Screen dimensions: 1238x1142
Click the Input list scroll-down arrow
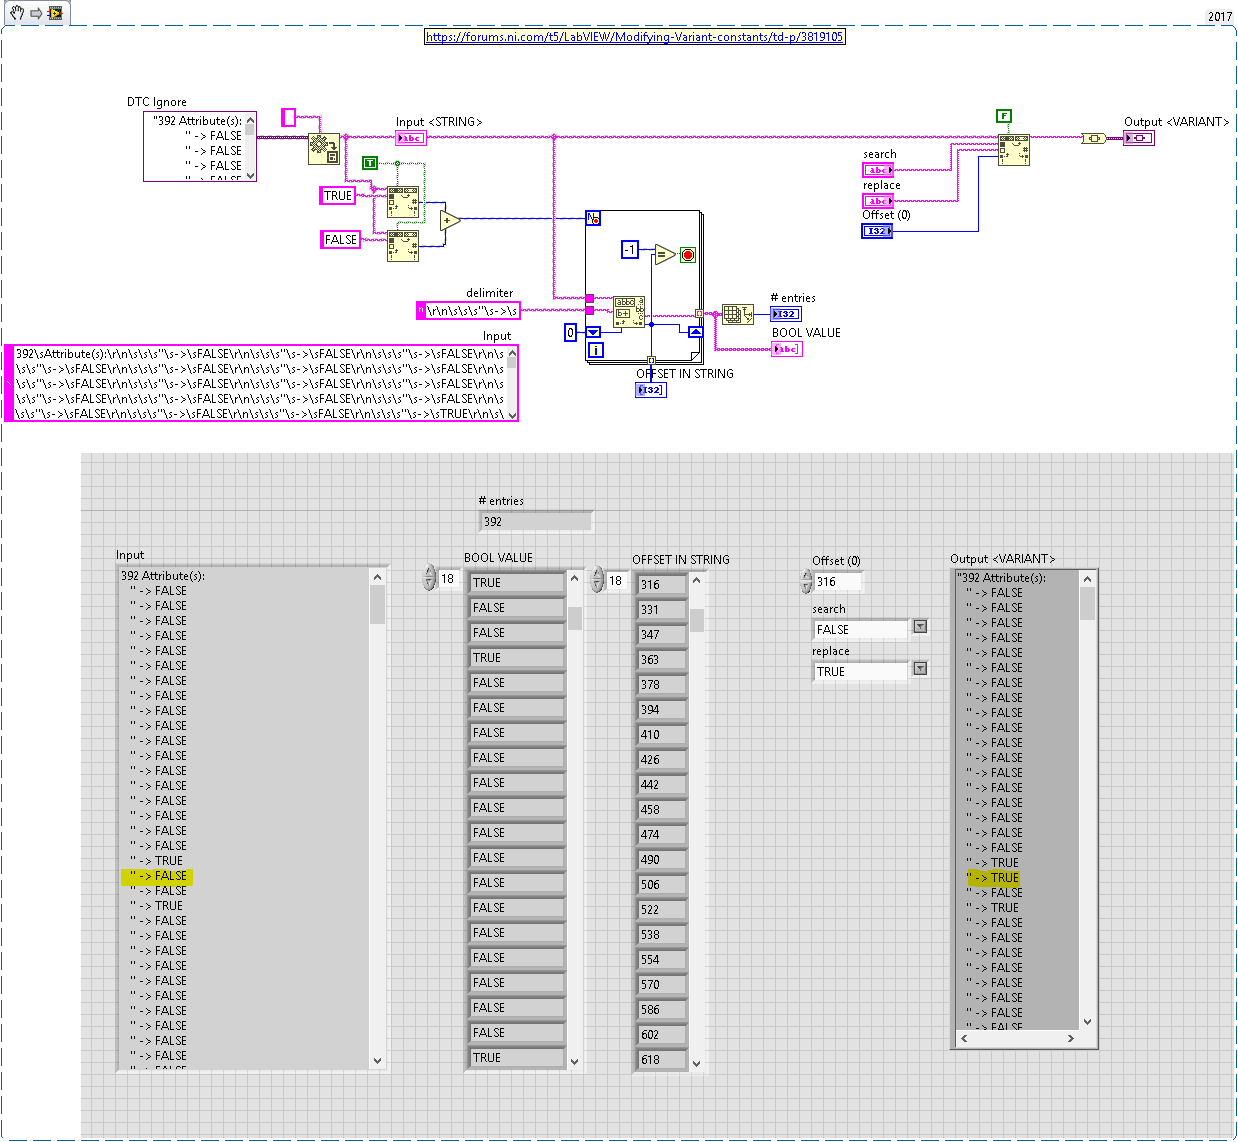pos(377,1061)
